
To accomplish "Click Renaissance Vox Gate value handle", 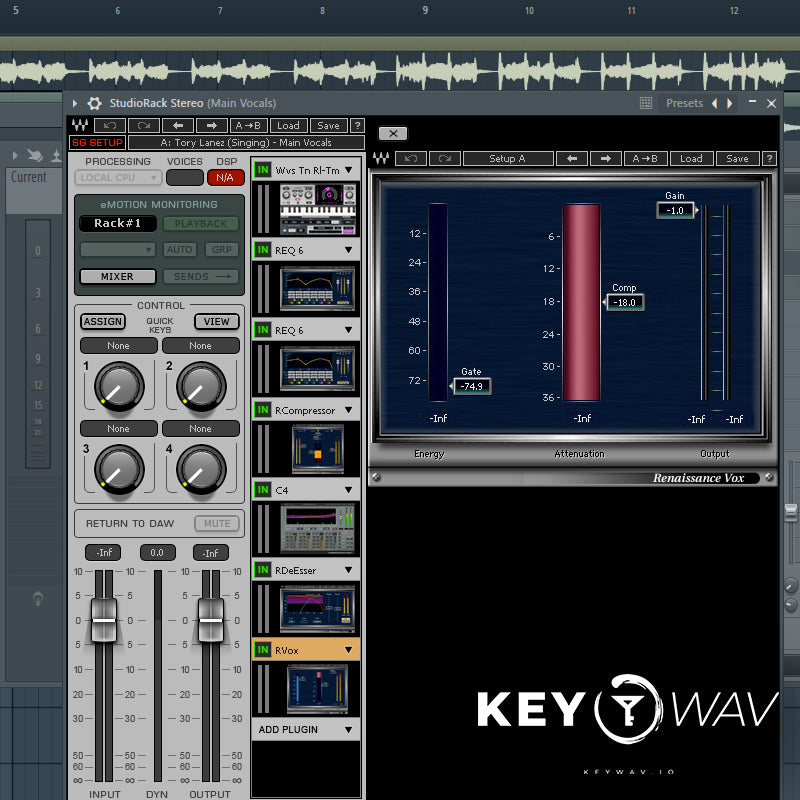I will (x=471, y=386).
